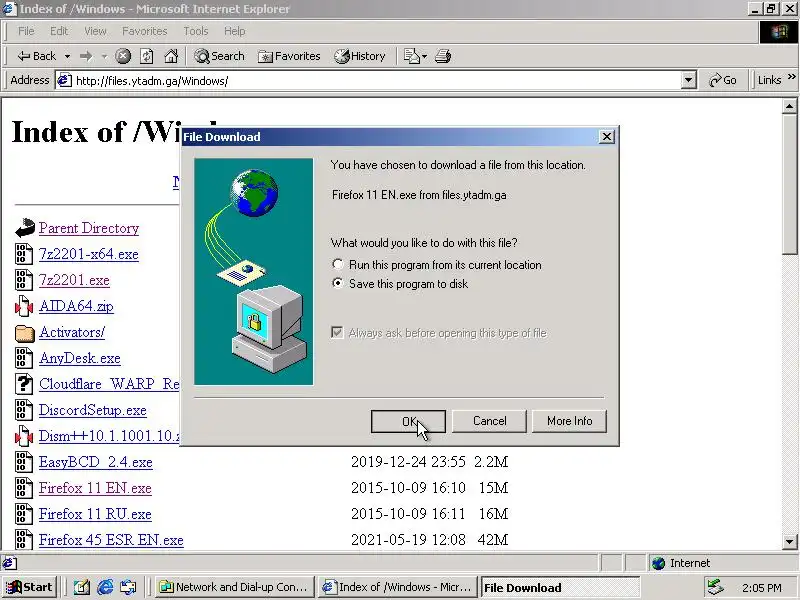Open the Help menu
The image size is (800, 600).
pyautogui.click(x=234, y=31)
